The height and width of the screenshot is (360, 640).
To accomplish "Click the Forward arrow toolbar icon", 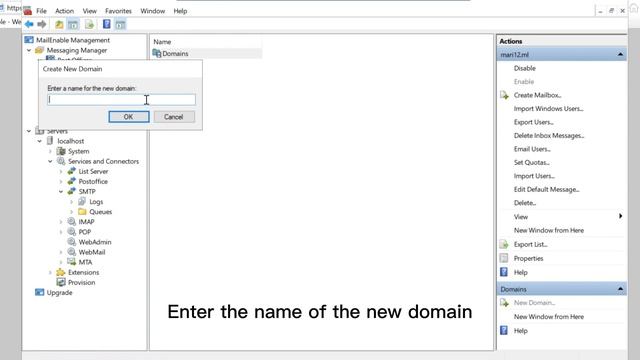I will (42, 24).
